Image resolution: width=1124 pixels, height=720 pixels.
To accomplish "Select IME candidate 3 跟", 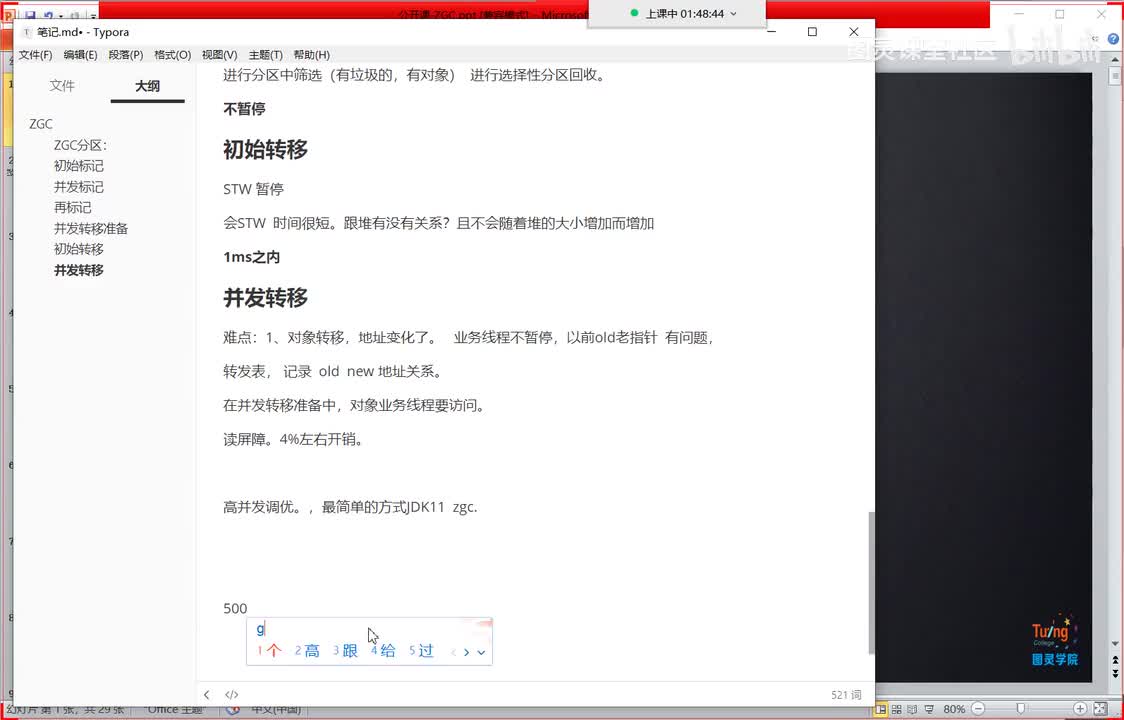I will [x=345, y=651].
